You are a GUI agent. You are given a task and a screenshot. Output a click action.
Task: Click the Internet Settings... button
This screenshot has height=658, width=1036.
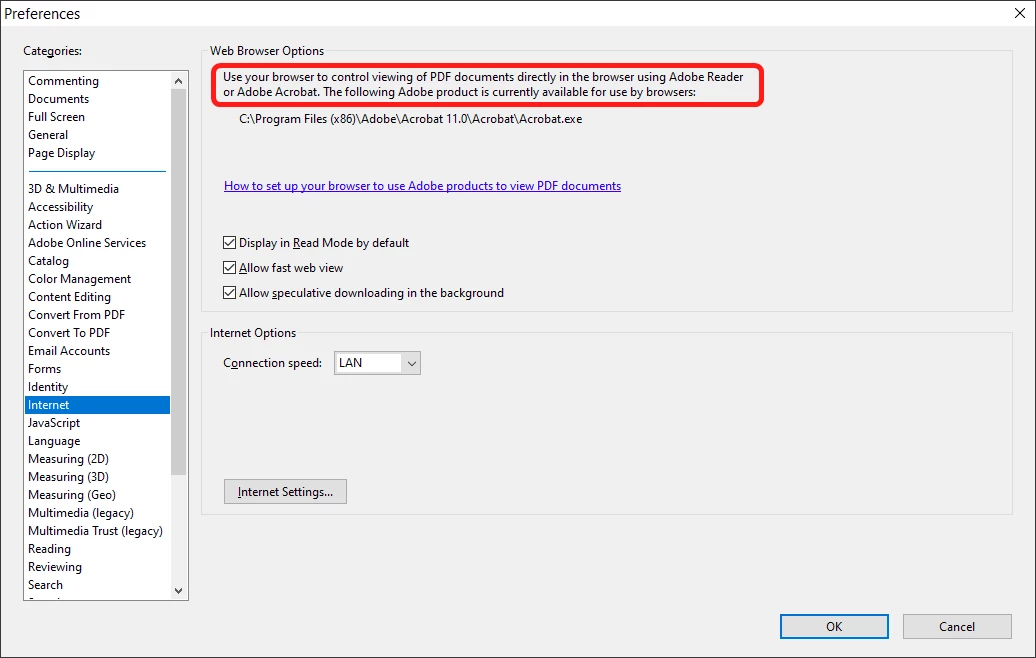coord(285,492)
